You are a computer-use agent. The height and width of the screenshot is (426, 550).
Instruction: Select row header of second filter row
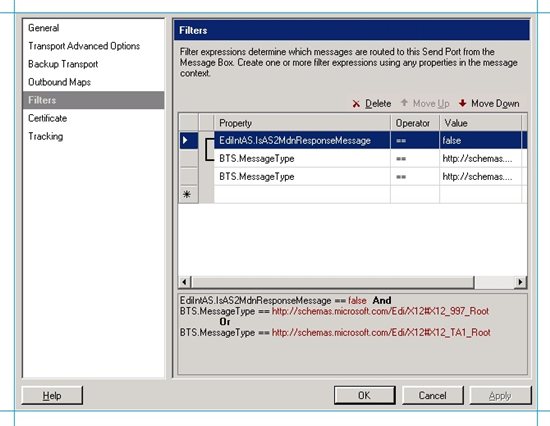pyautogui.click(x=189, y=159)
